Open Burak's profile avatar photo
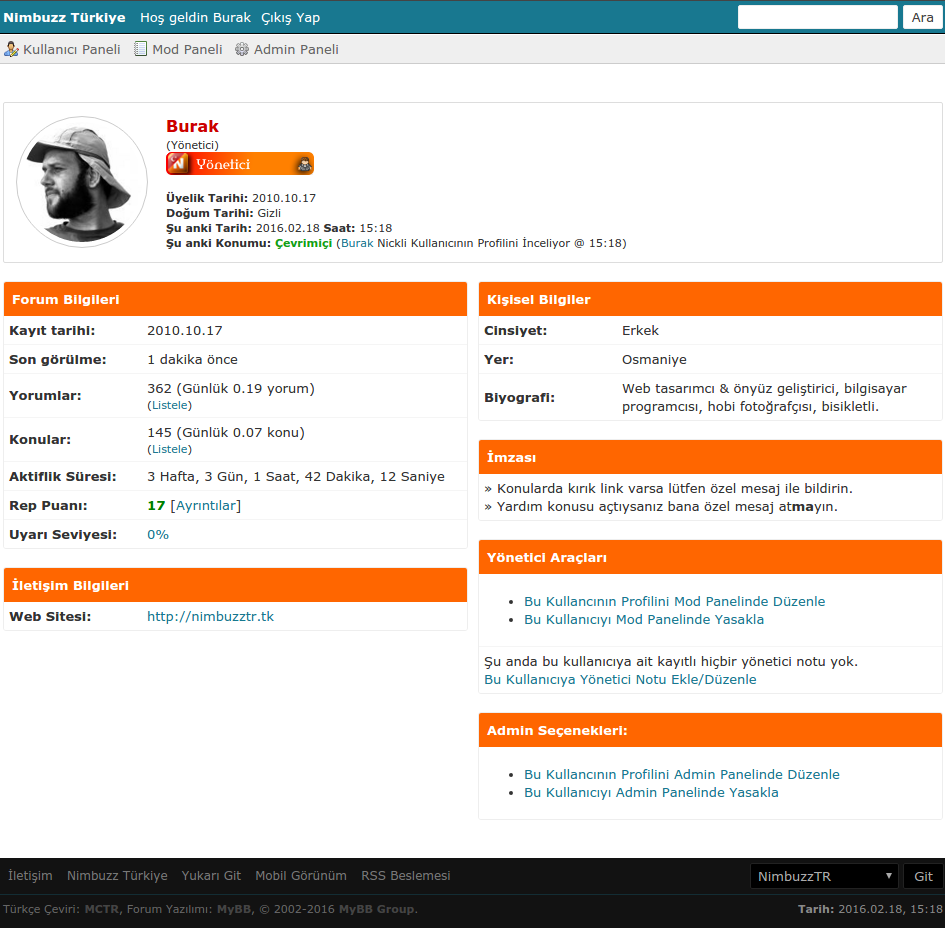945x928 pixels. [x=82, y=182]
